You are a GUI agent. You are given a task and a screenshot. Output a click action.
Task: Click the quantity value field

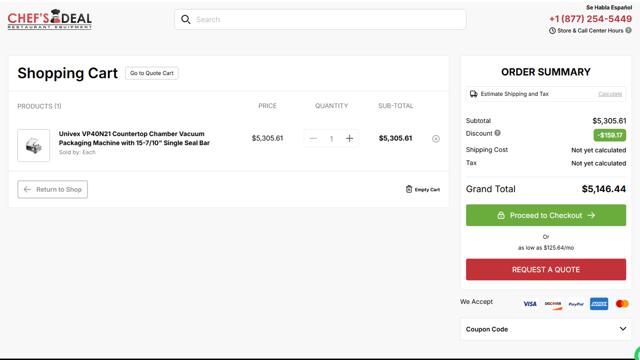(x=331, y=139)
